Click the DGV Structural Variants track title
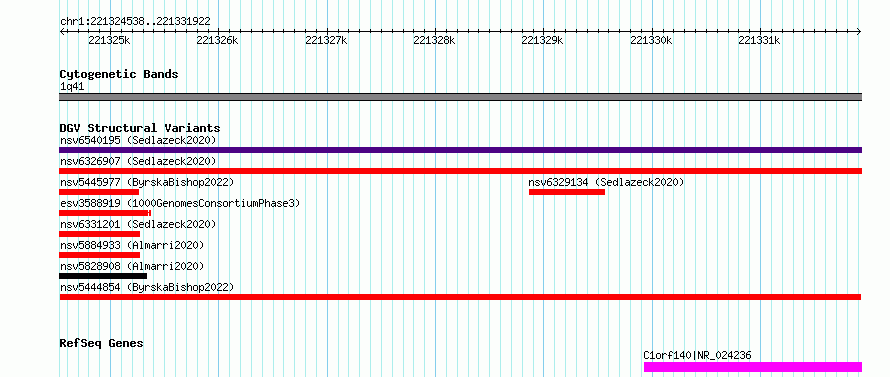Screen dimensions: 890x377 point(140,128)
